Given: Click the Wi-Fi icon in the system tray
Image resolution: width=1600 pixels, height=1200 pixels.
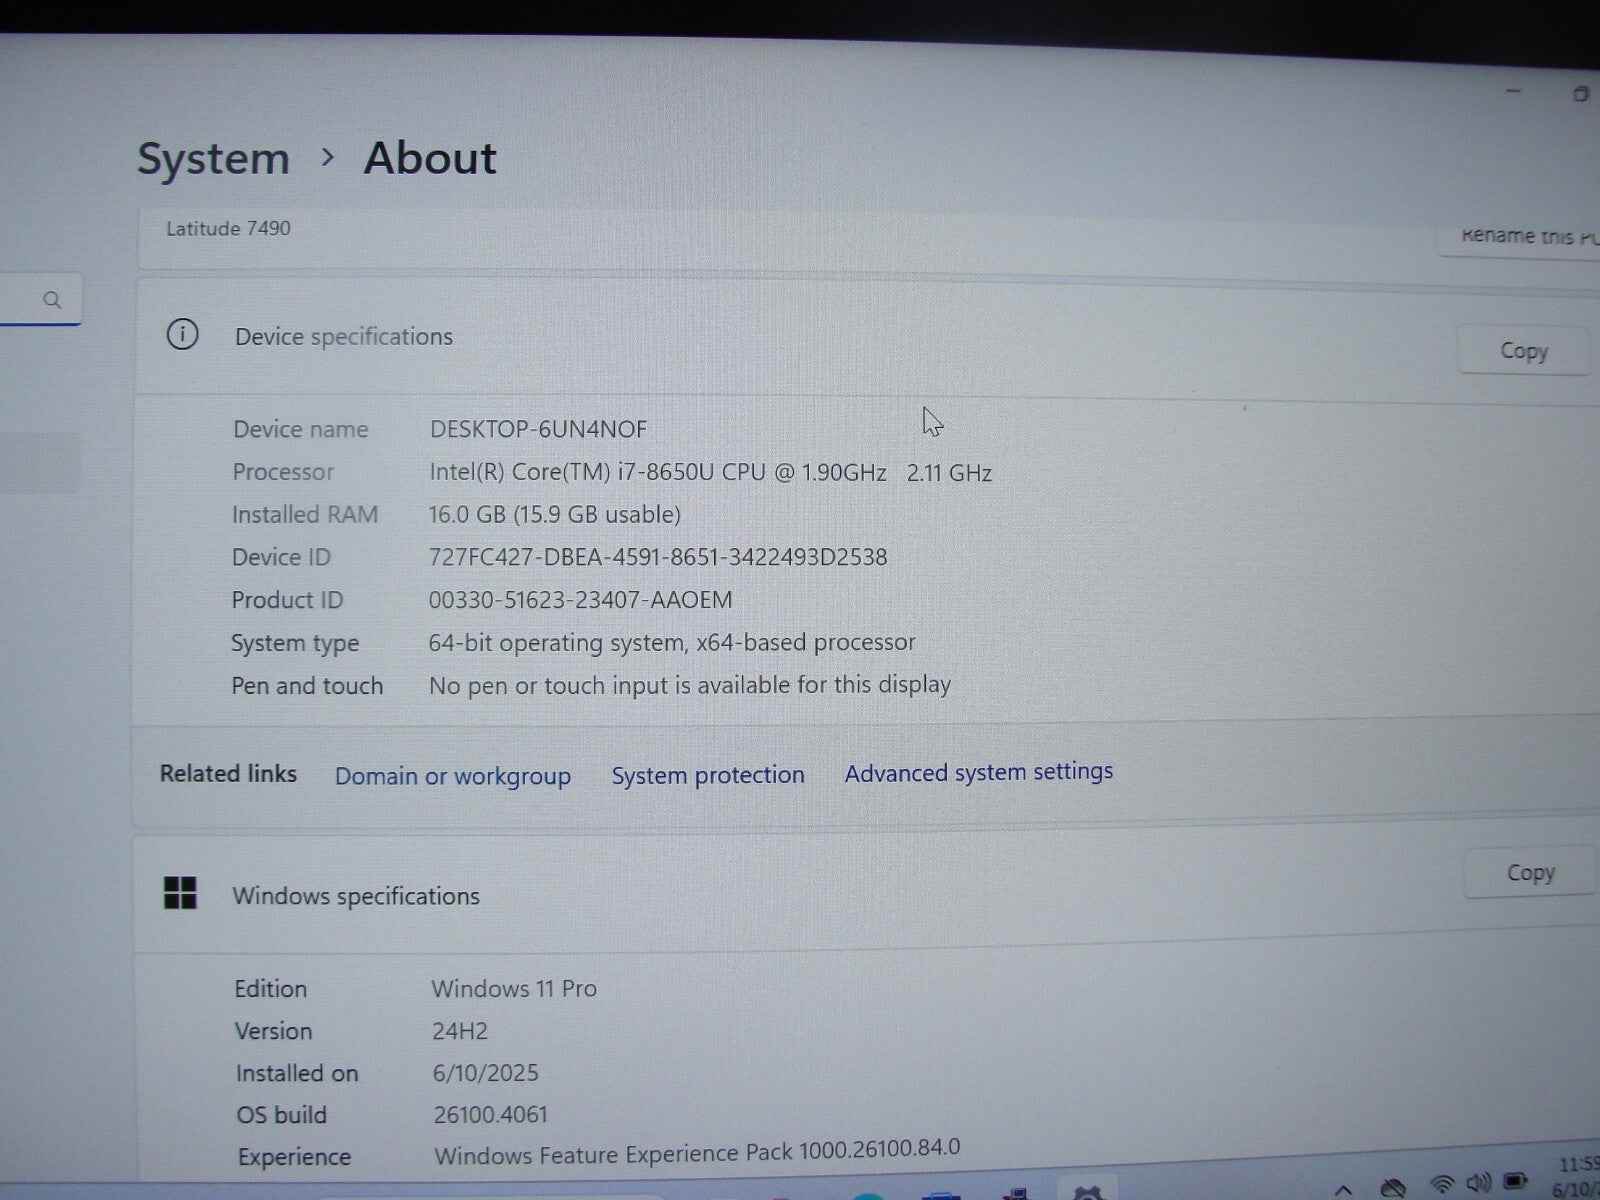Looking at the screenshot, I should point(1440,1183).
